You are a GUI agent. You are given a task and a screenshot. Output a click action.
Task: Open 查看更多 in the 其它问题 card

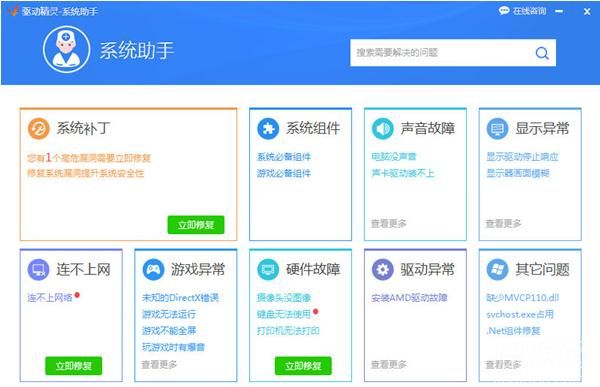pos(504,364)
